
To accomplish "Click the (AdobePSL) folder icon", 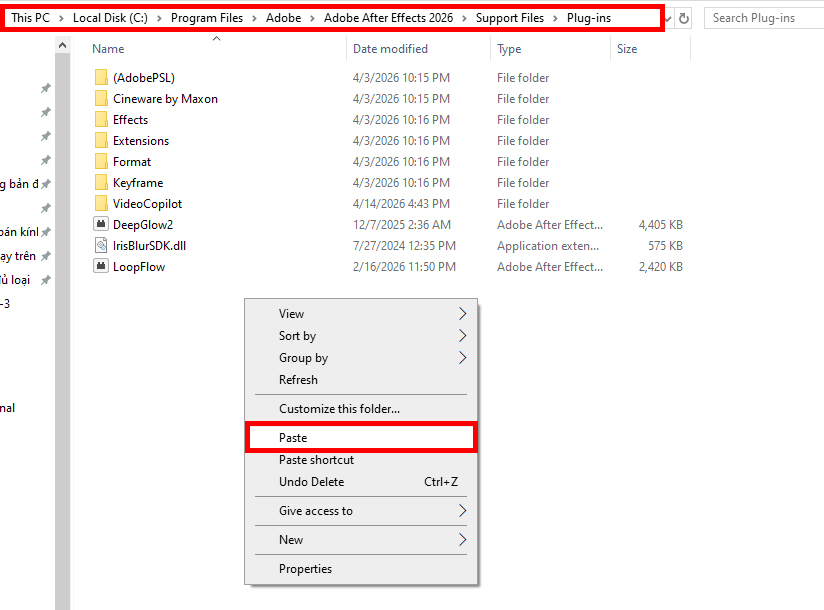I will tap(101, 78).
